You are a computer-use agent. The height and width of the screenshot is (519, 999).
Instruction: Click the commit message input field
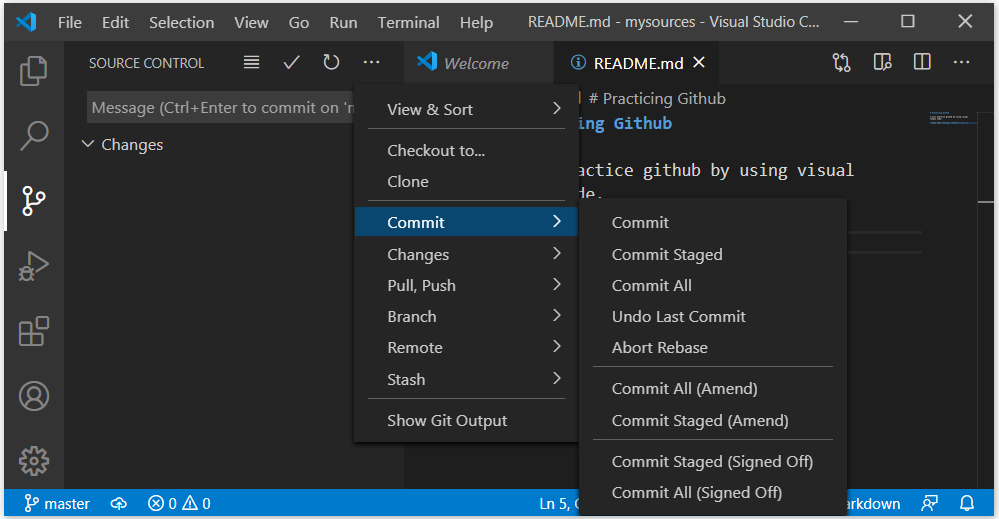[220, 108]
